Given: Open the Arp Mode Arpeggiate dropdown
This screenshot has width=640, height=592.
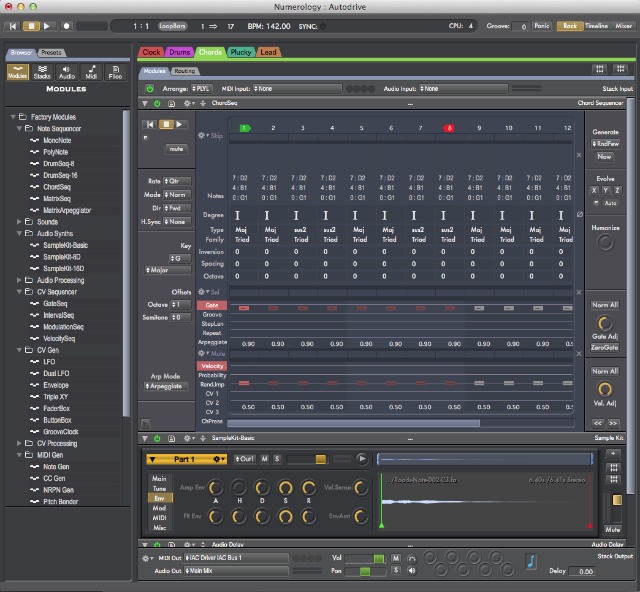Looking at the screenshot, I should (166, 386).
